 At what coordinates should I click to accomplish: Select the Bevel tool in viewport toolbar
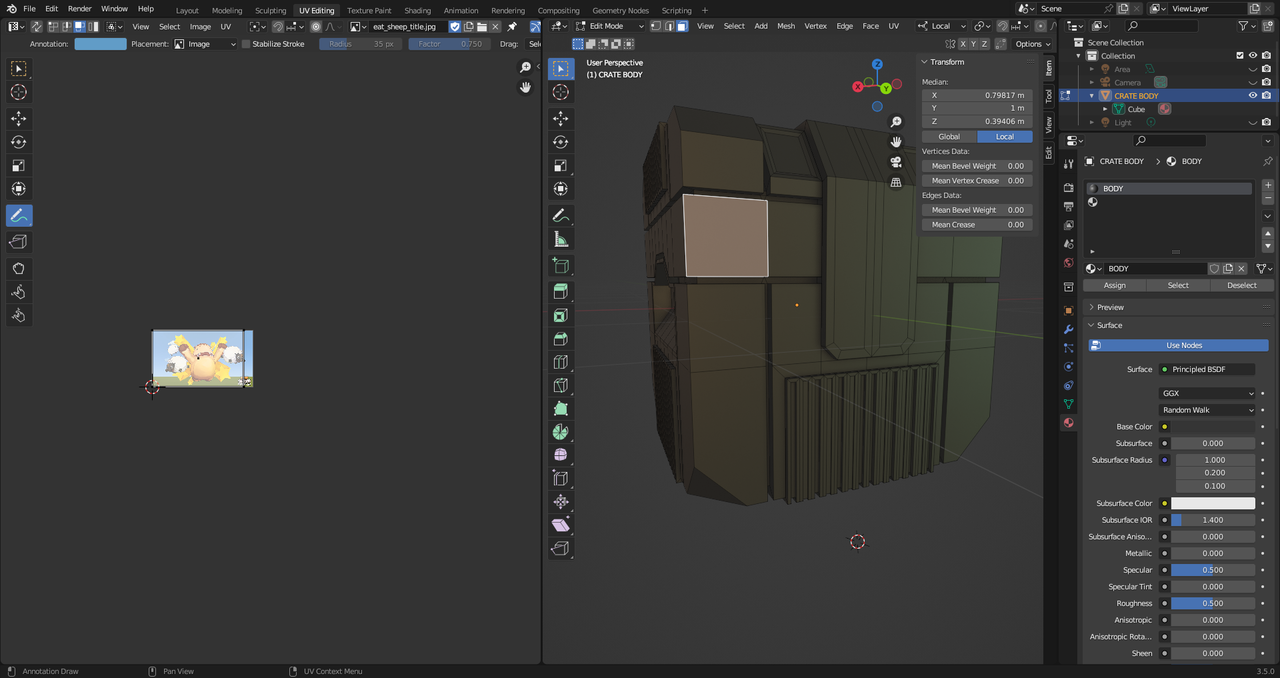point(561,339)
